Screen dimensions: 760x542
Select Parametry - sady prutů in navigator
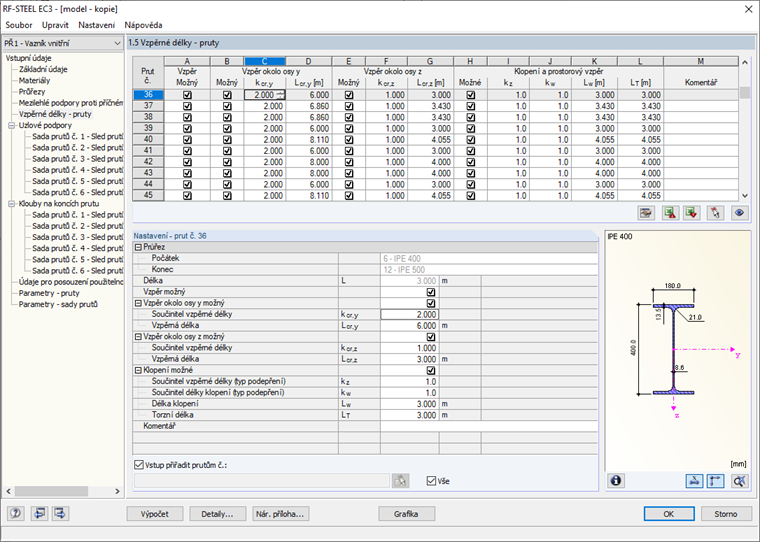[x=58, y=304]
